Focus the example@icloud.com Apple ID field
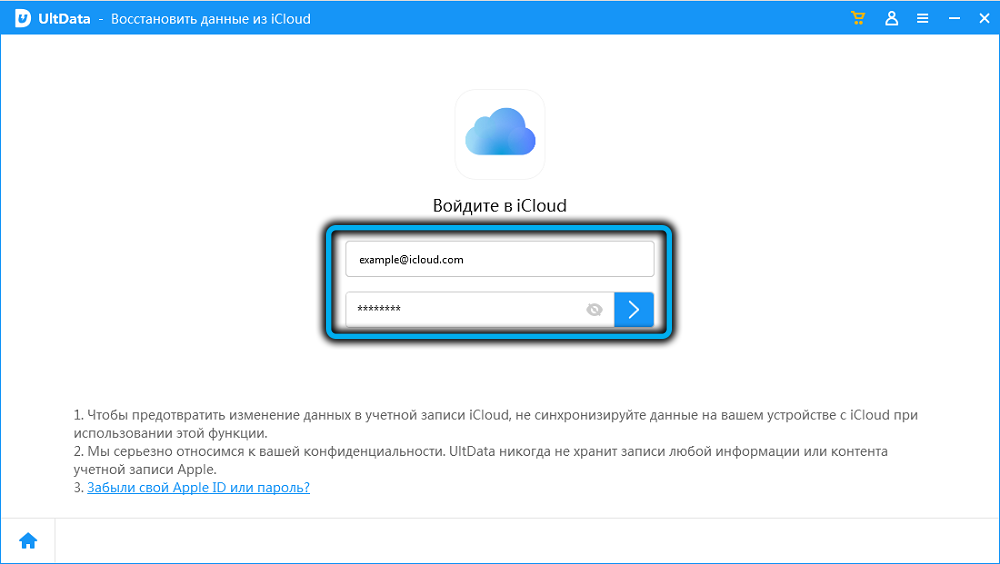The height and width of the screenshot is (564, 1000). tap(499, 259)
